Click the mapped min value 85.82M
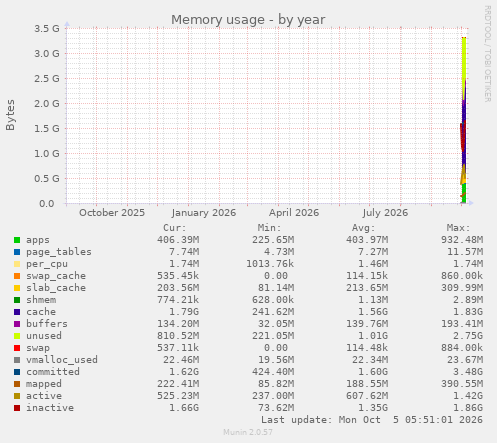The height and width of the screenshot is (443, 497). pyautogui.click(x=276, y=384)
